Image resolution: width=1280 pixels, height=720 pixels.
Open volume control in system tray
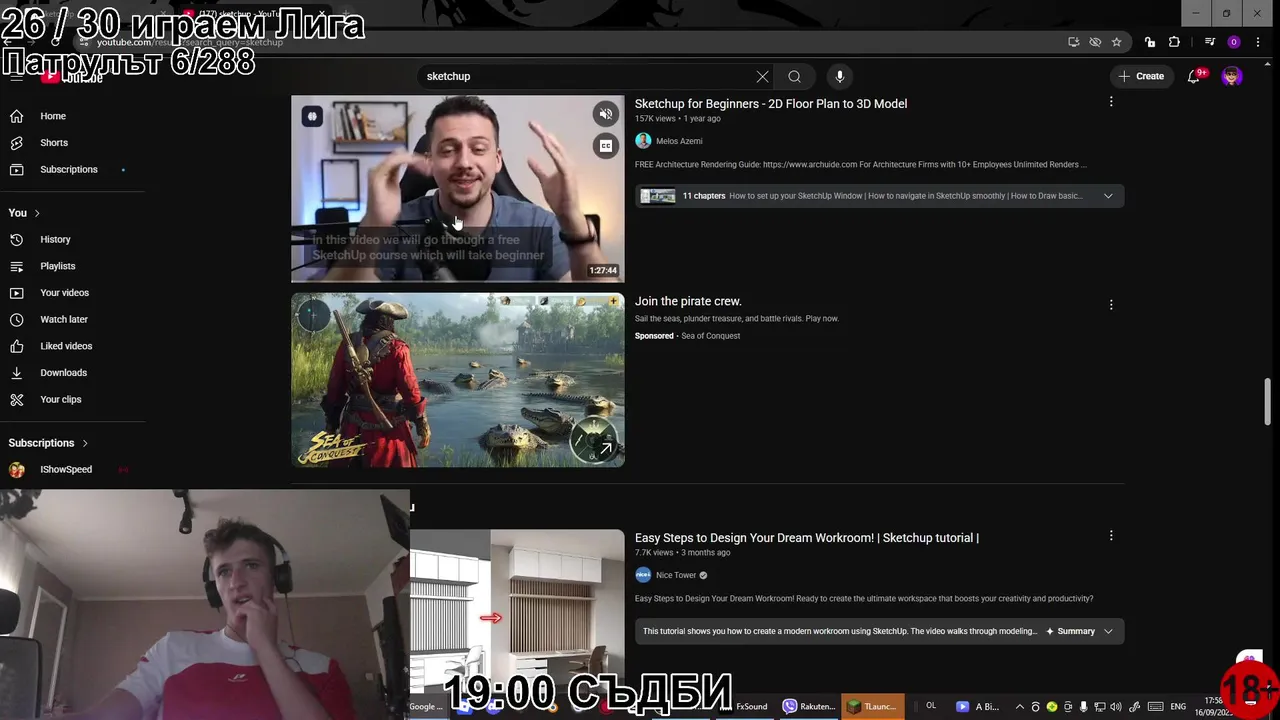[x=1116, y=707]
